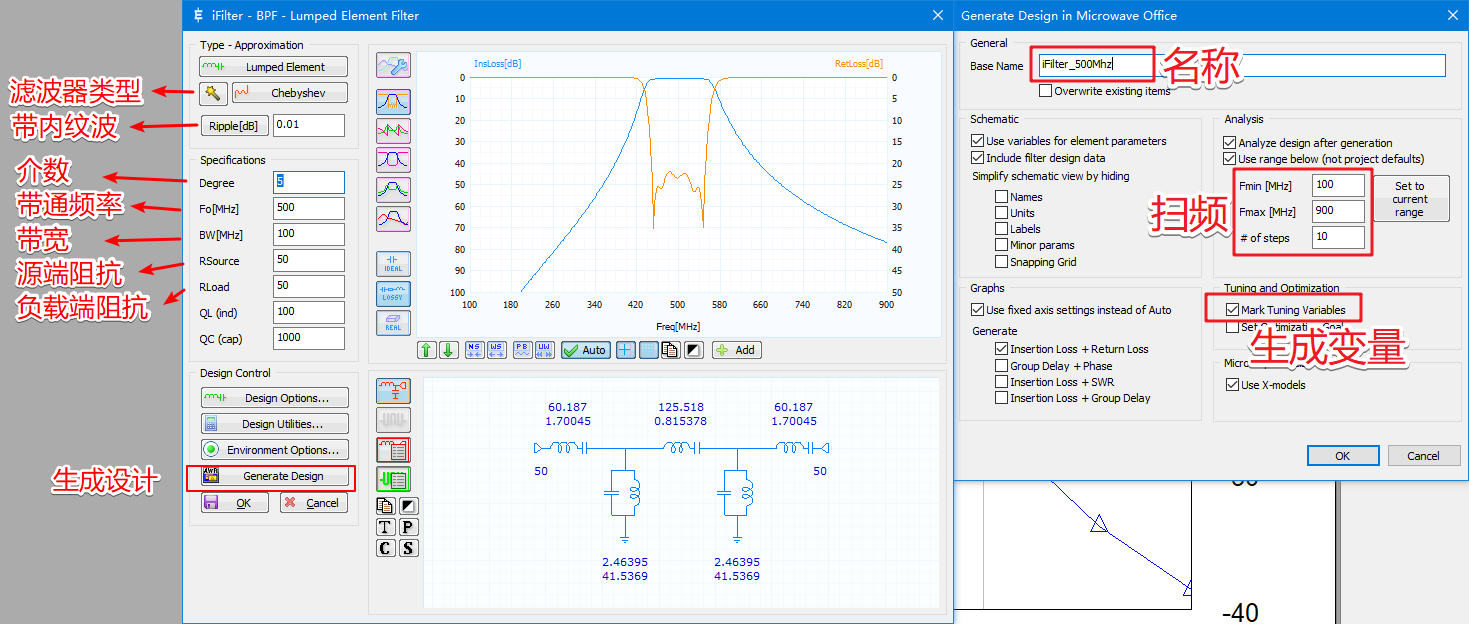Switch to IDEAL element model
The width and height of the screenshot is (1469, 624).
[393, 264]
